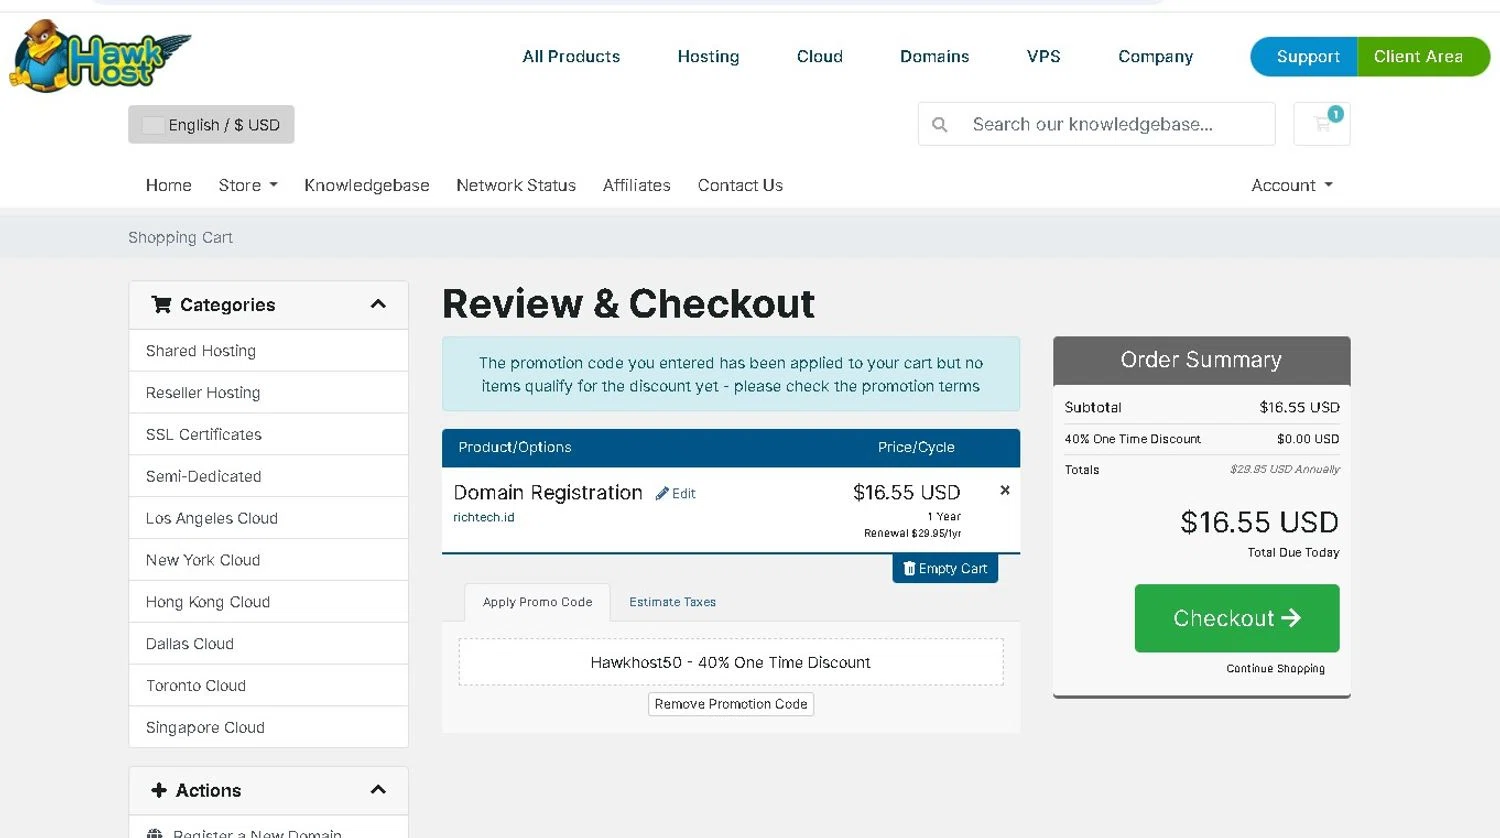Click the green Checkout button
The height and width of the screenshot is (838, 1500).
(1237, 618)
